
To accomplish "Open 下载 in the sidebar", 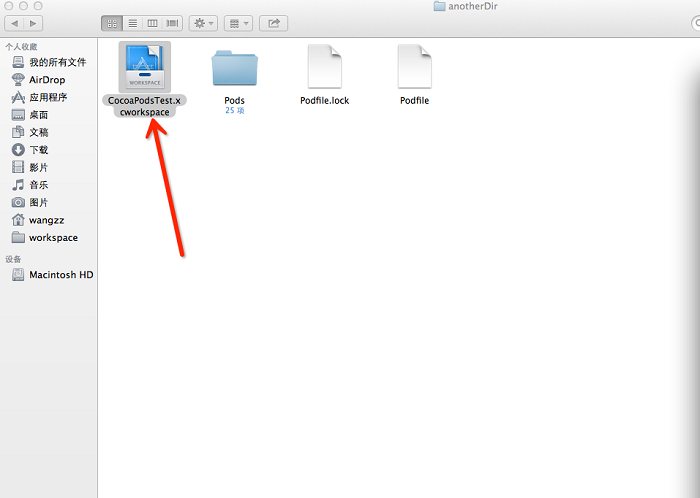I will (49, 149).
